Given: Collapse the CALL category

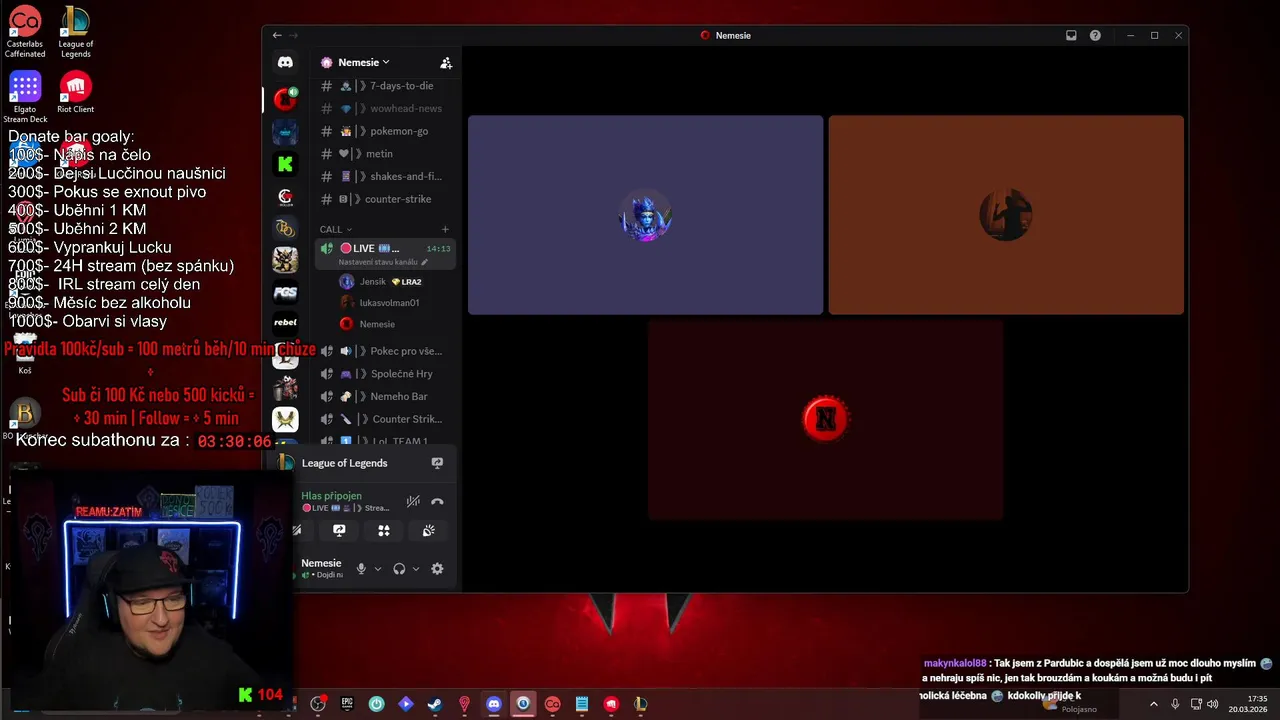Looking at the screenshot, I should (336, 229).
